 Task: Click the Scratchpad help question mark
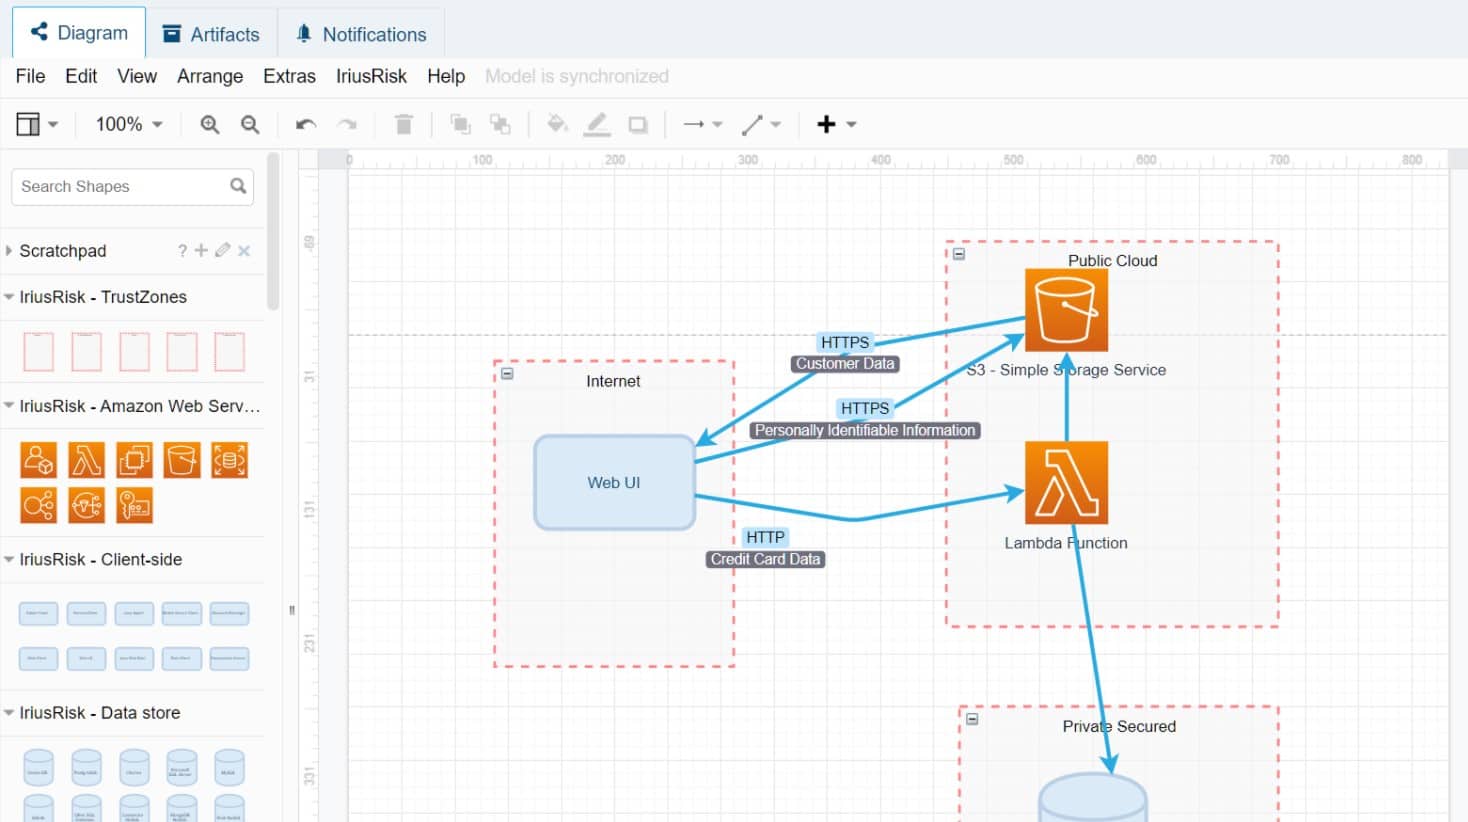click(182, 251)
